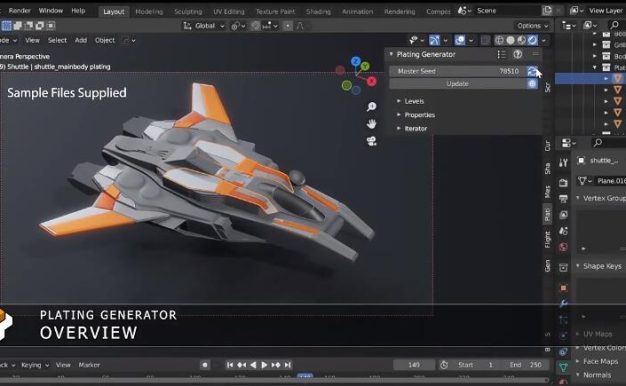Open the View Layer properties tab icon

click(x=563, y=215)
